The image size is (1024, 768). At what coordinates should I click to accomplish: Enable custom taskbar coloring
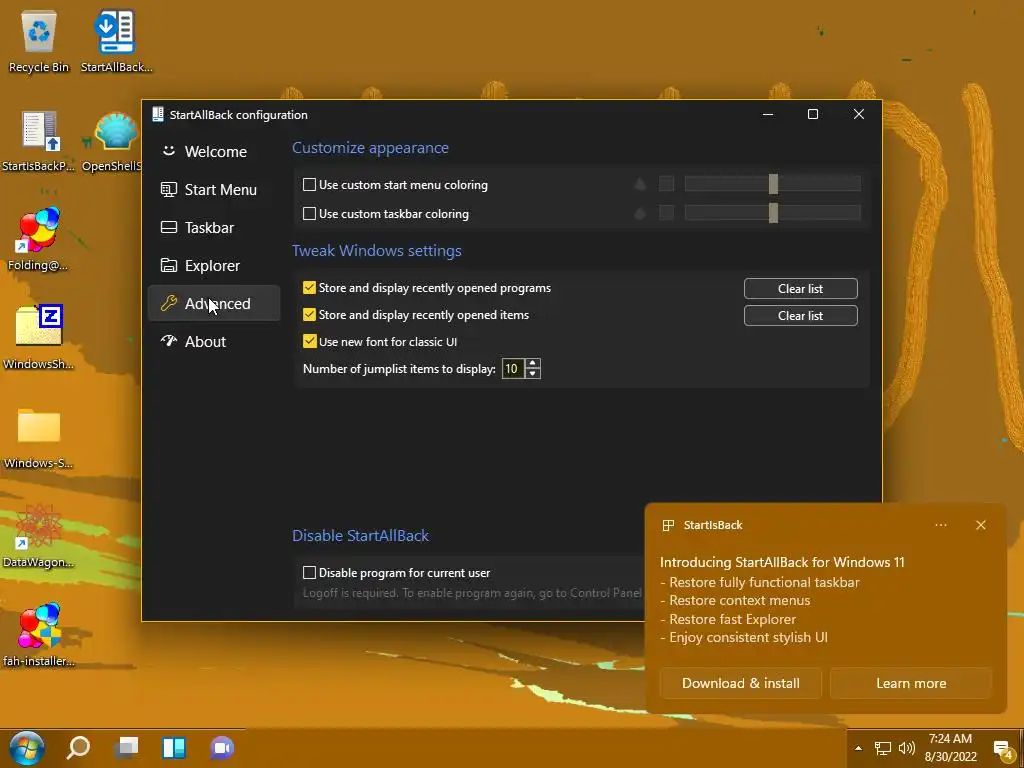pos(310,214)
